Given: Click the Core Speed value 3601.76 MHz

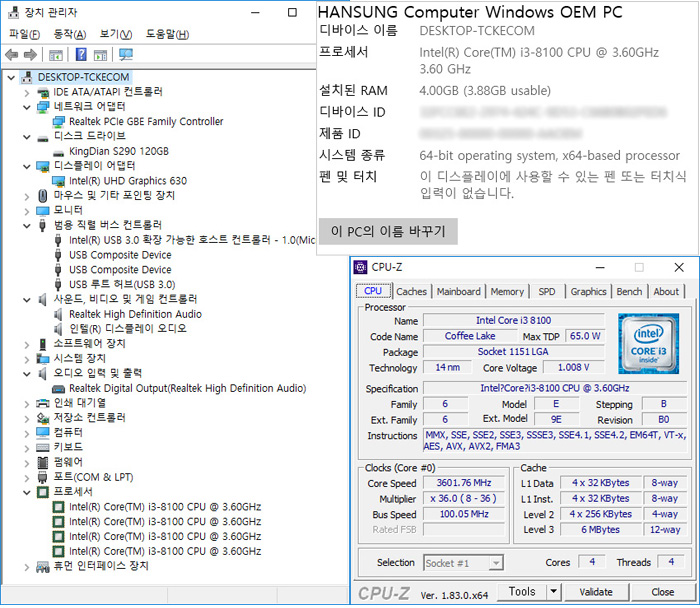Looking at the screenshot, I should (x=464, y=483).
